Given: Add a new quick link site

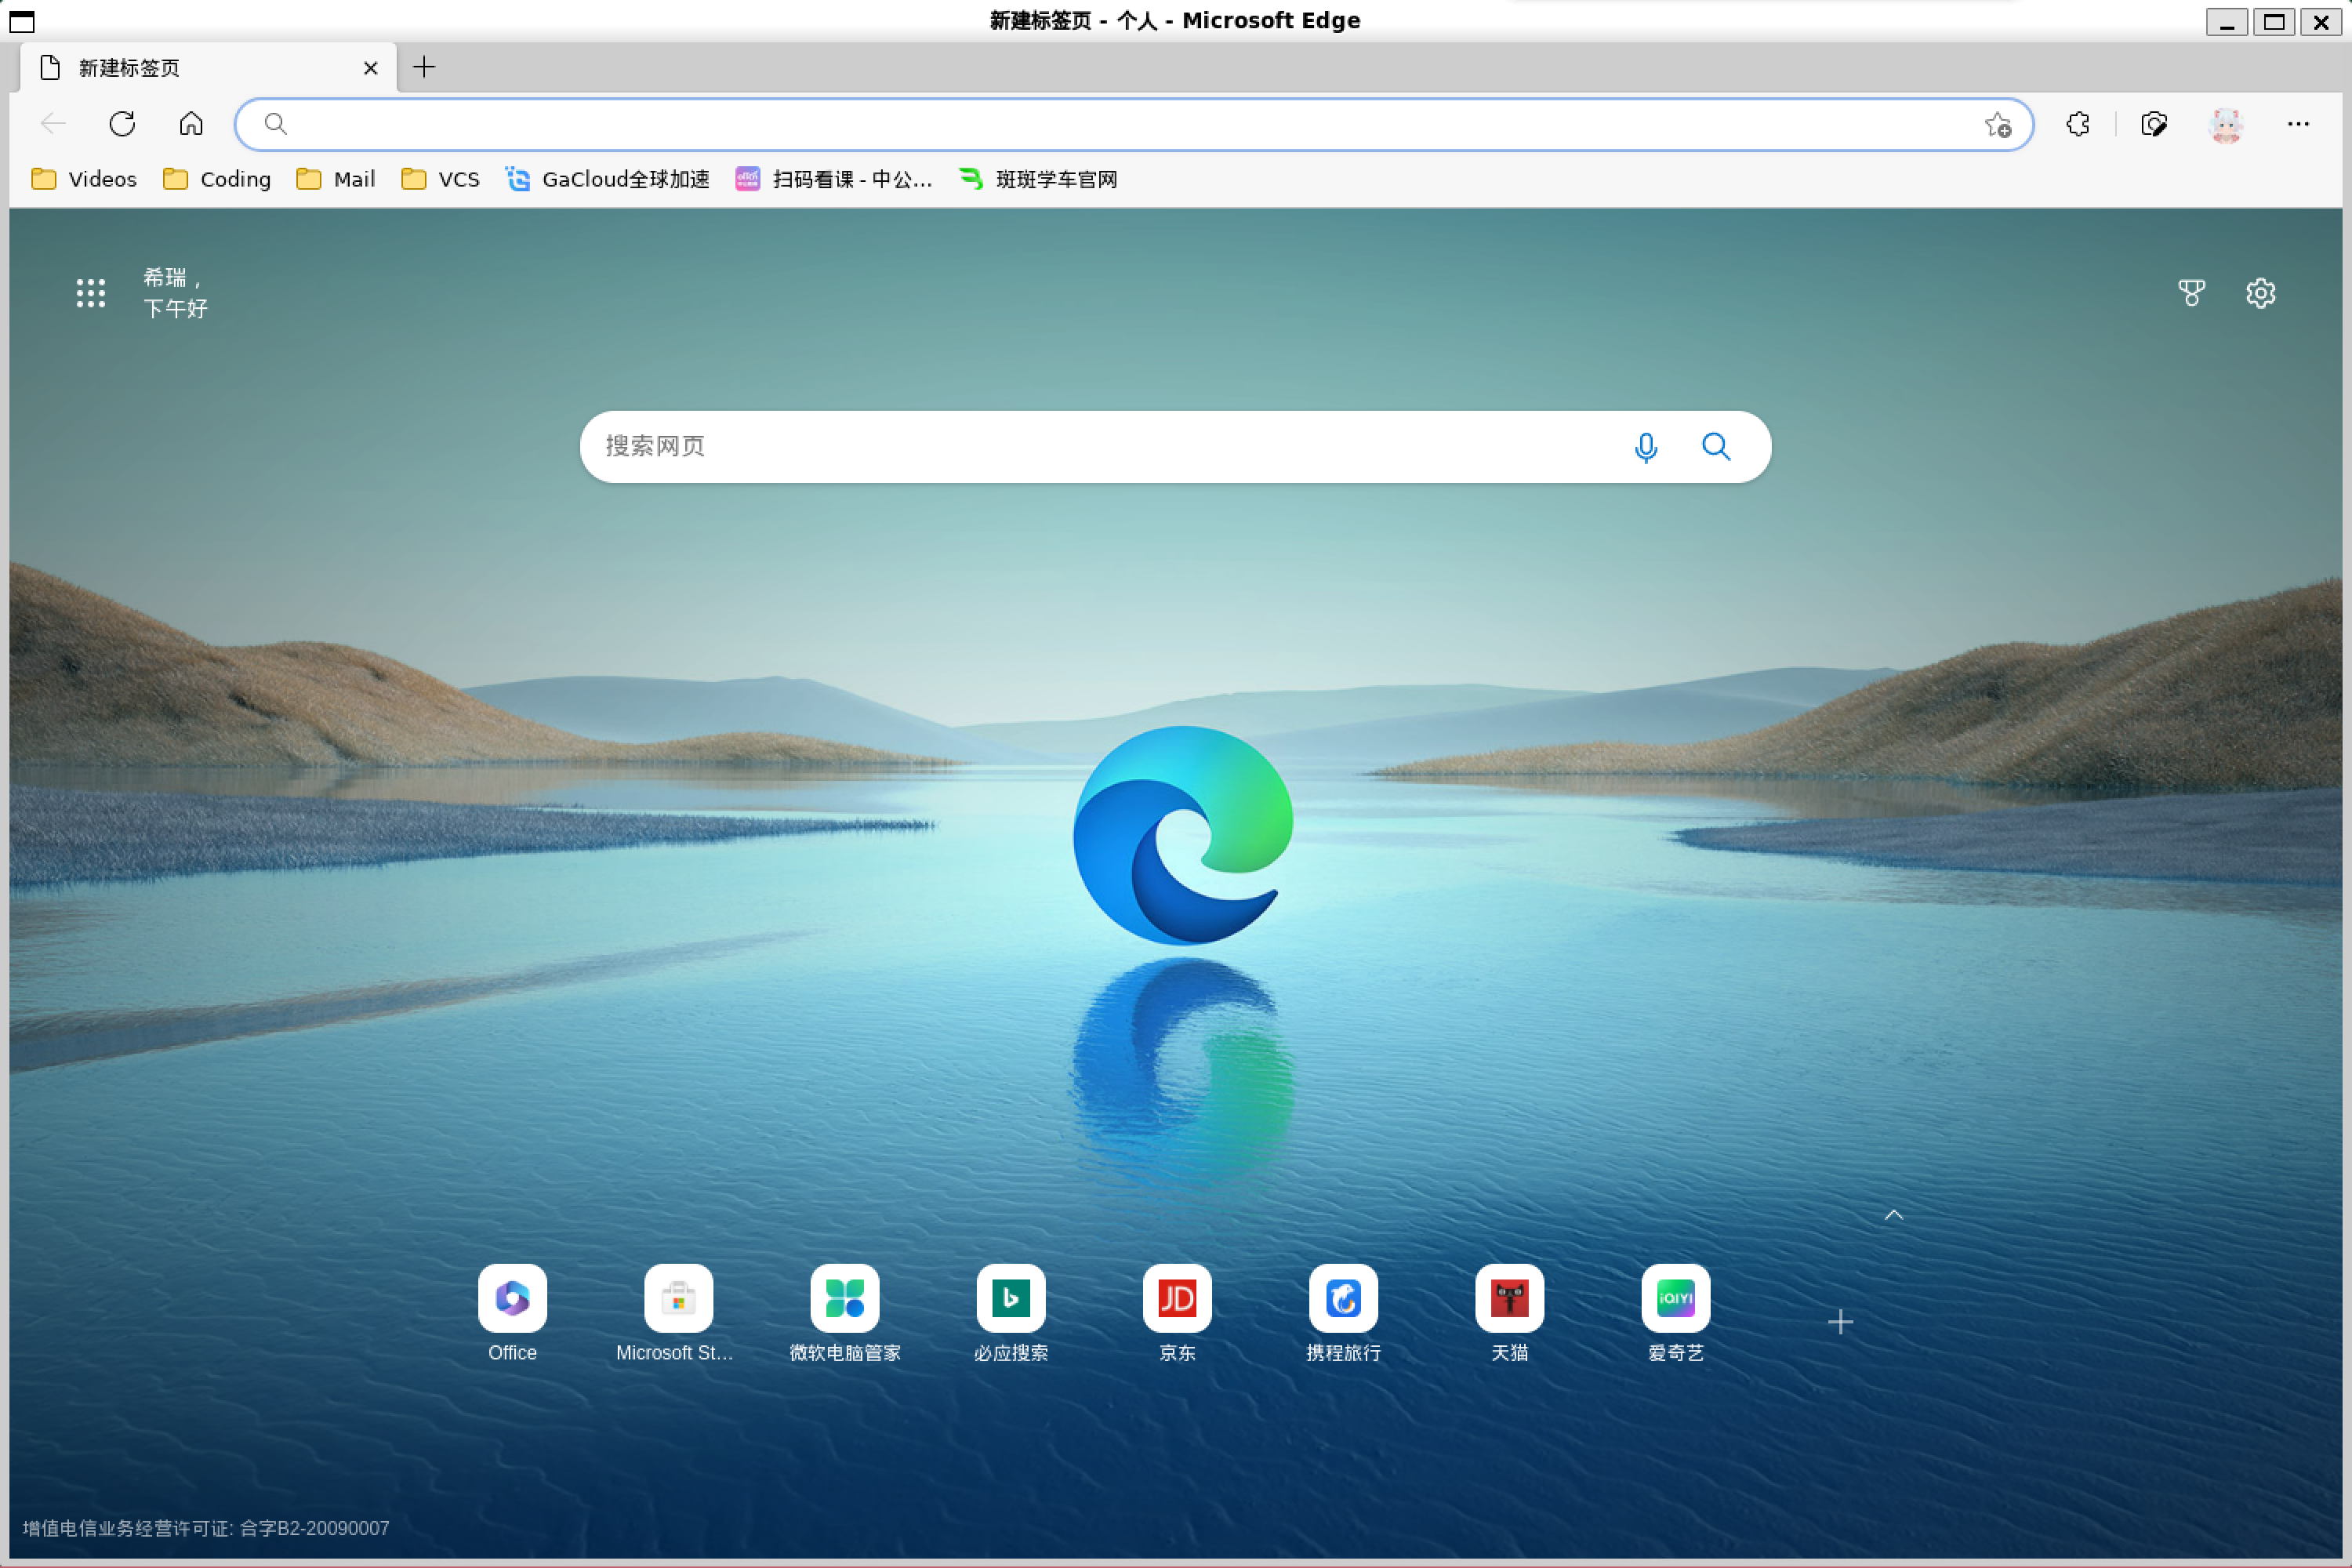Looking at the screenshot, I should [x=1840, y=1322].
